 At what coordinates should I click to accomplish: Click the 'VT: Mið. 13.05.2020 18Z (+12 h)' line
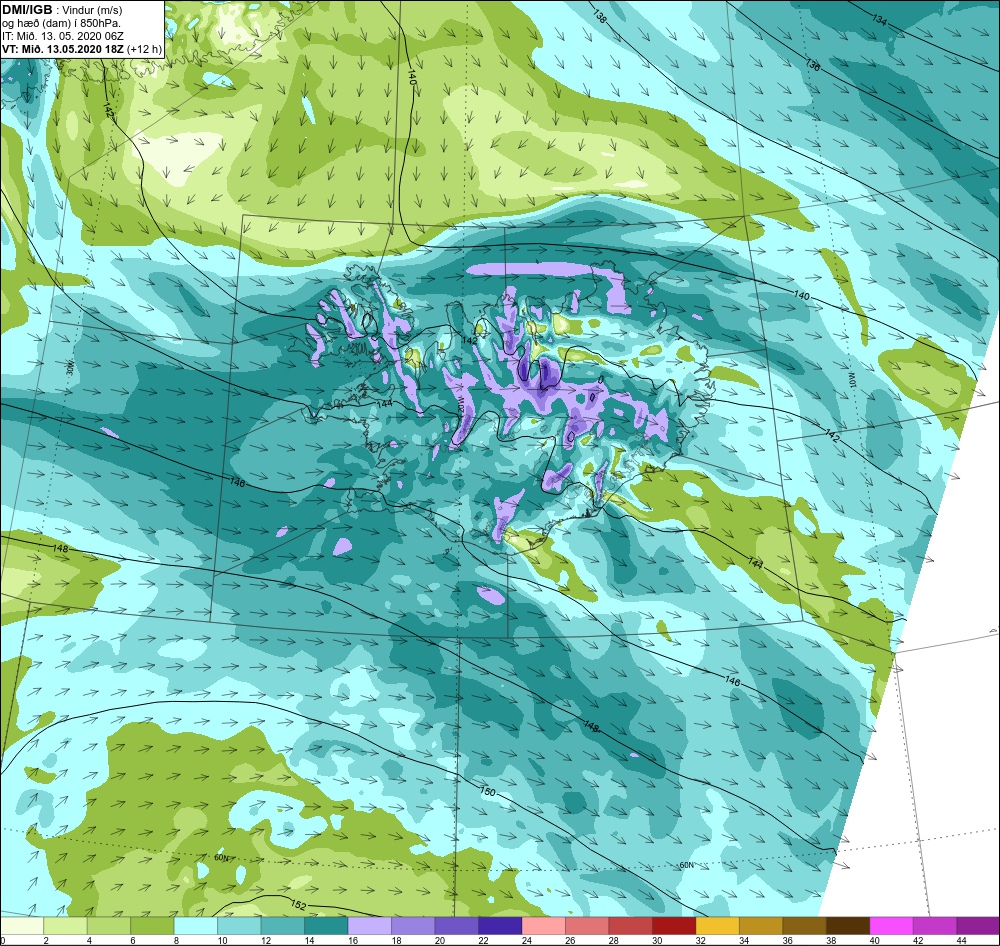(82, 49)
